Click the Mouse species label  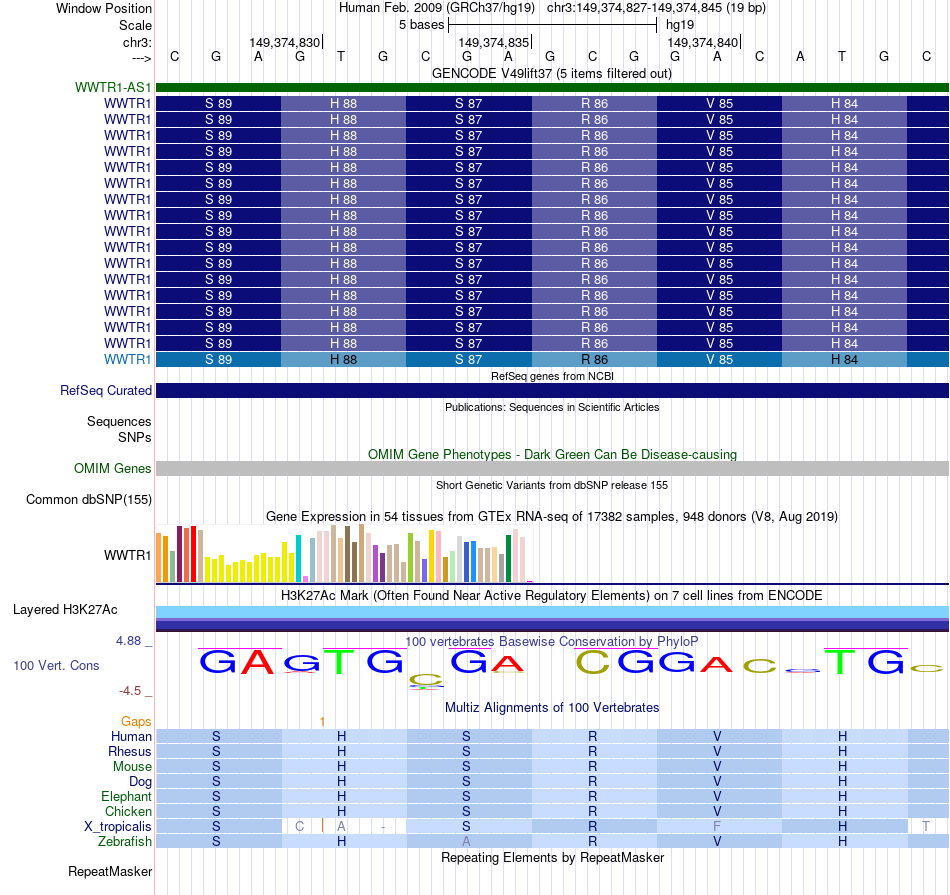click(x=132, y=767)
